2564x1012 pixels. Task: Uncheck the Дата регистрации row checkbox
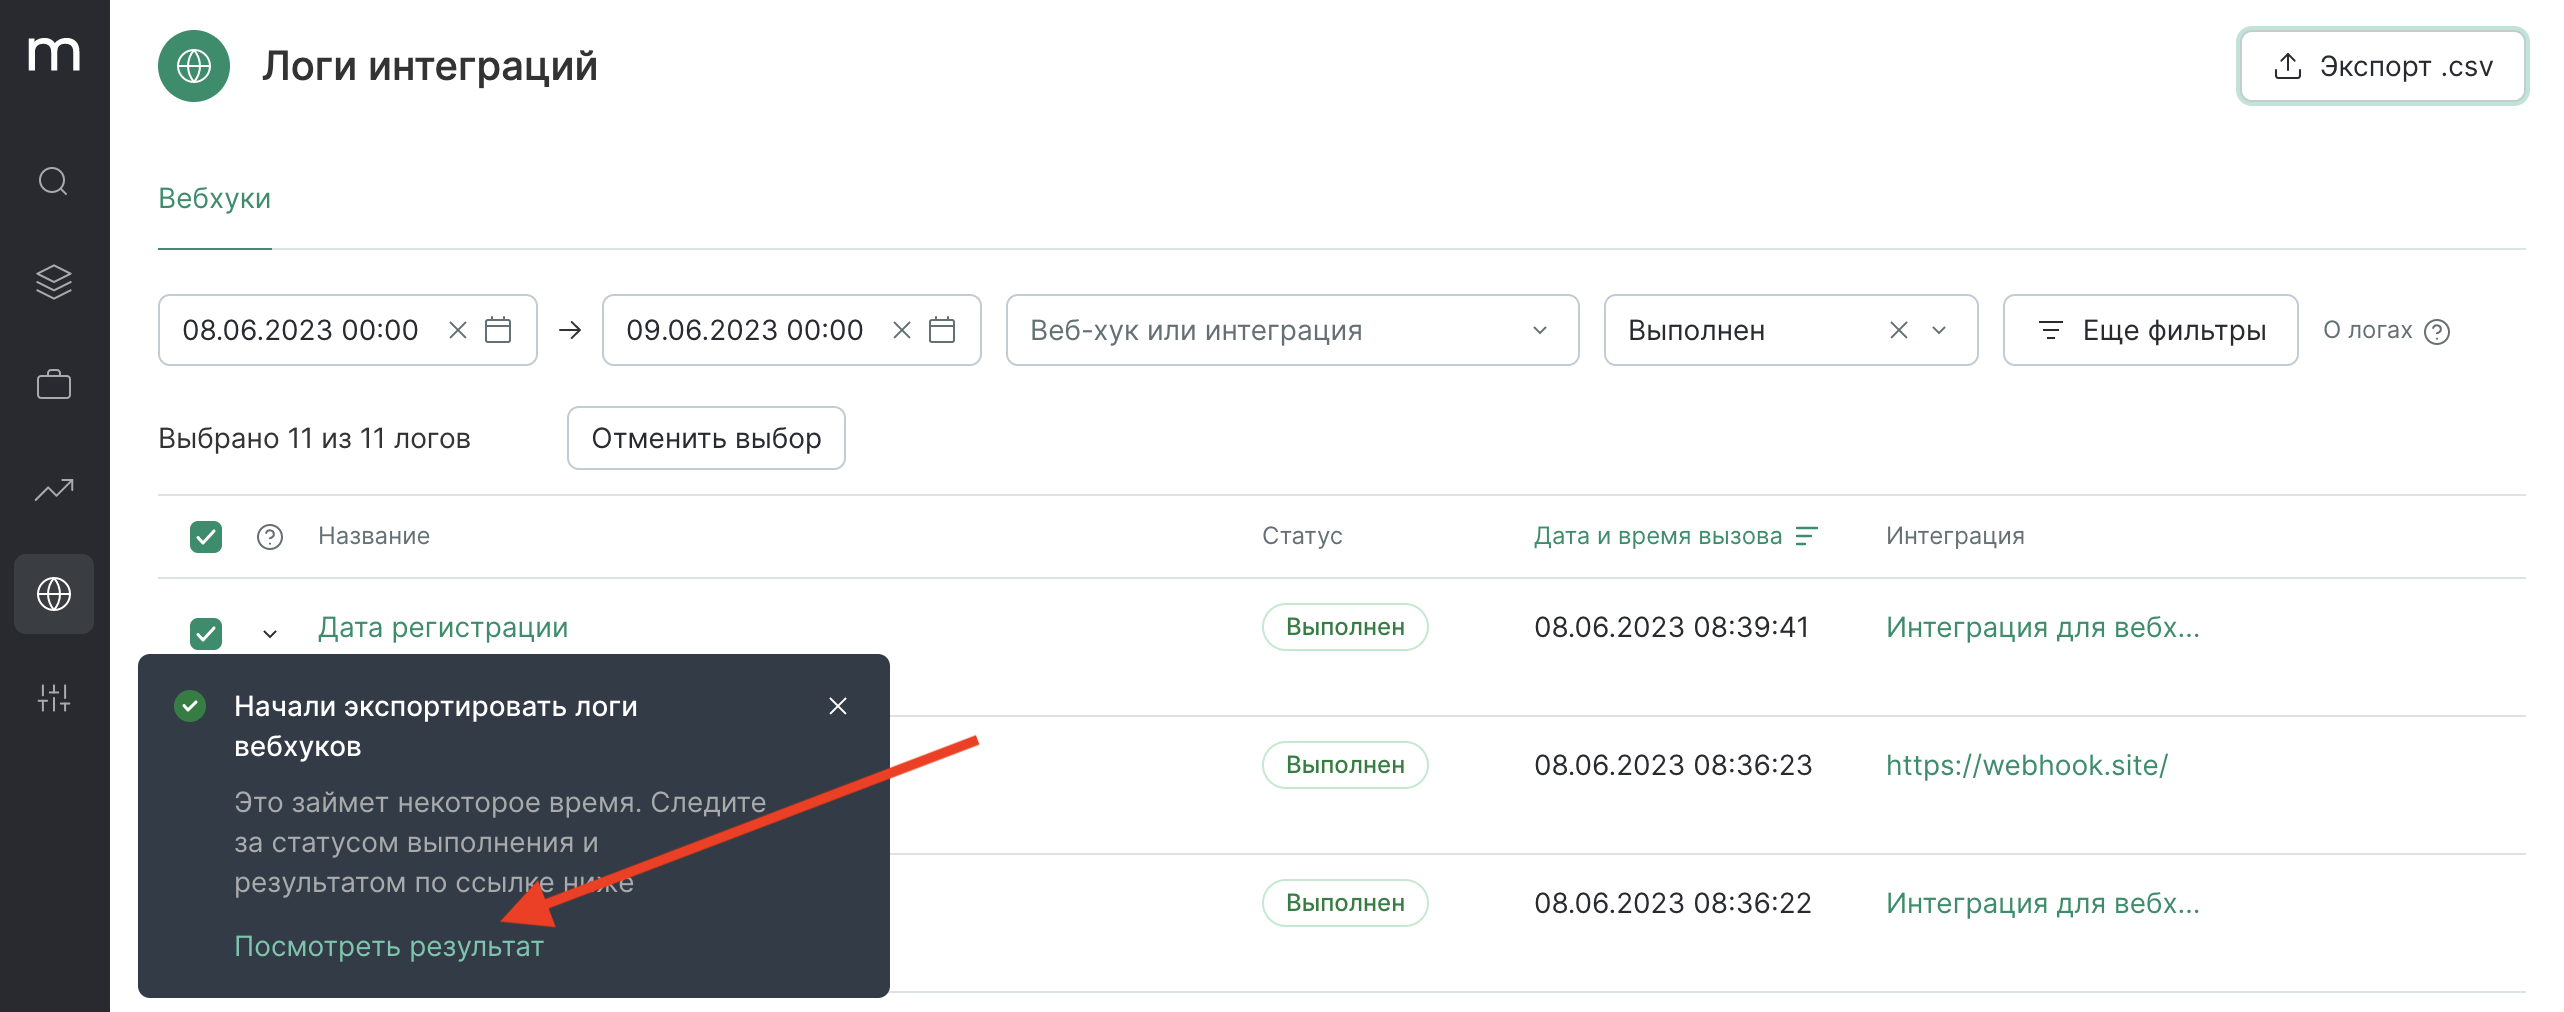tap(206, 633)
